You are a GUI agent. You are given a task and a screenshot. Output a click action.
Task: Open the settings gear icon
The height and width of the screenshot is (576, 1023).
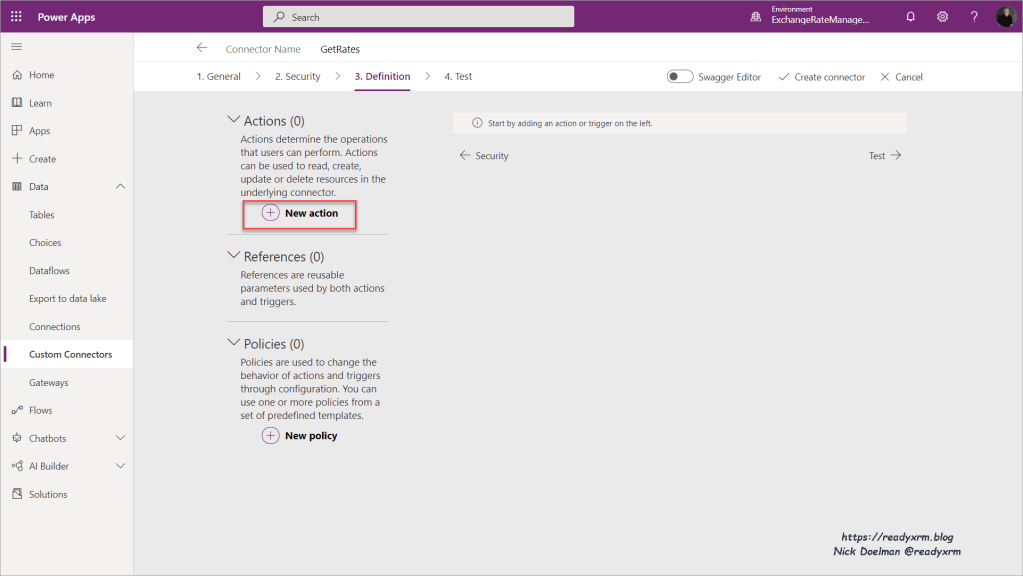tap(942, 17)
